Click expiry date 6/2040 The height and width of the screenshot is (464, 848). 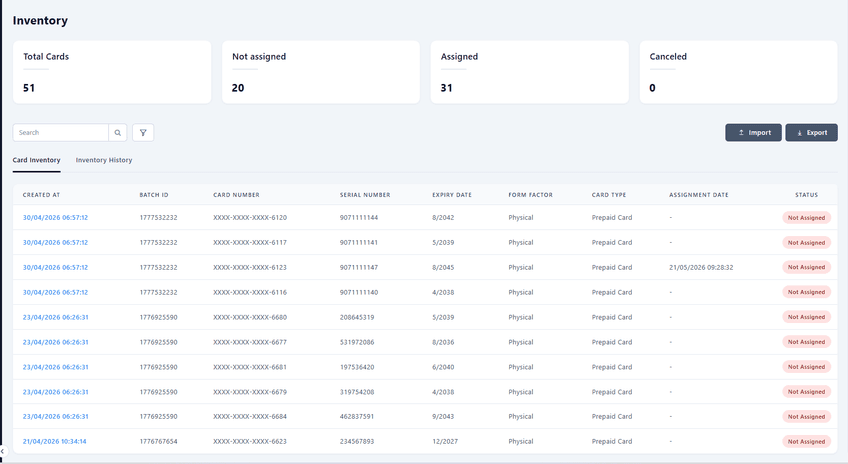tap(443, 367)
